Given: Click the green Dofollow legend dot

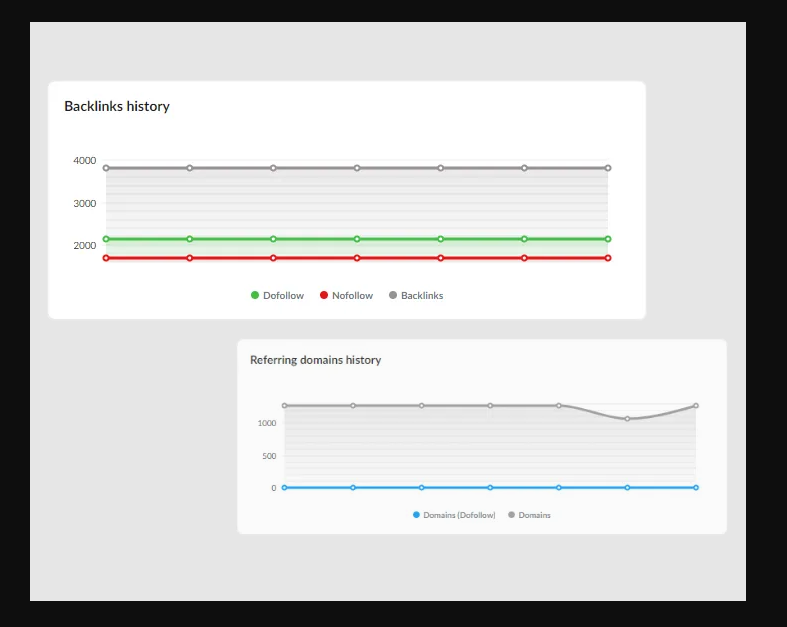Looking at the screenshot, I should point(254,295).
